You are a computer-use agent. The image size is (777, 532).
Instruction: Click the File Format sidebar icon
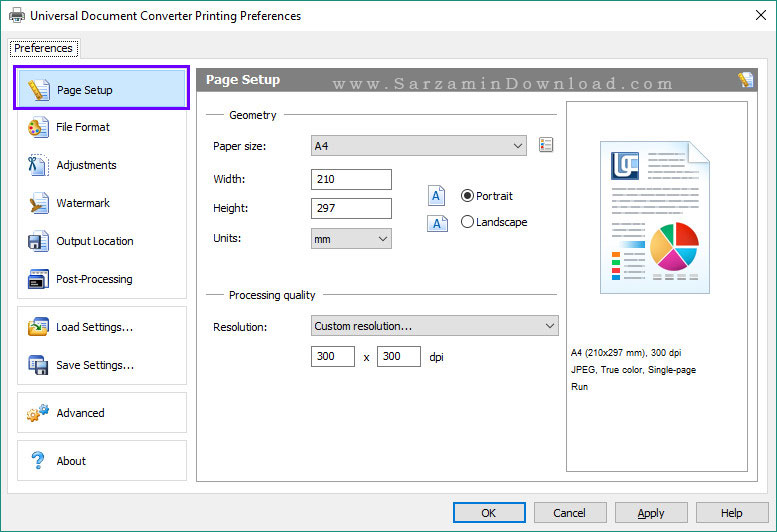(38, 127)
